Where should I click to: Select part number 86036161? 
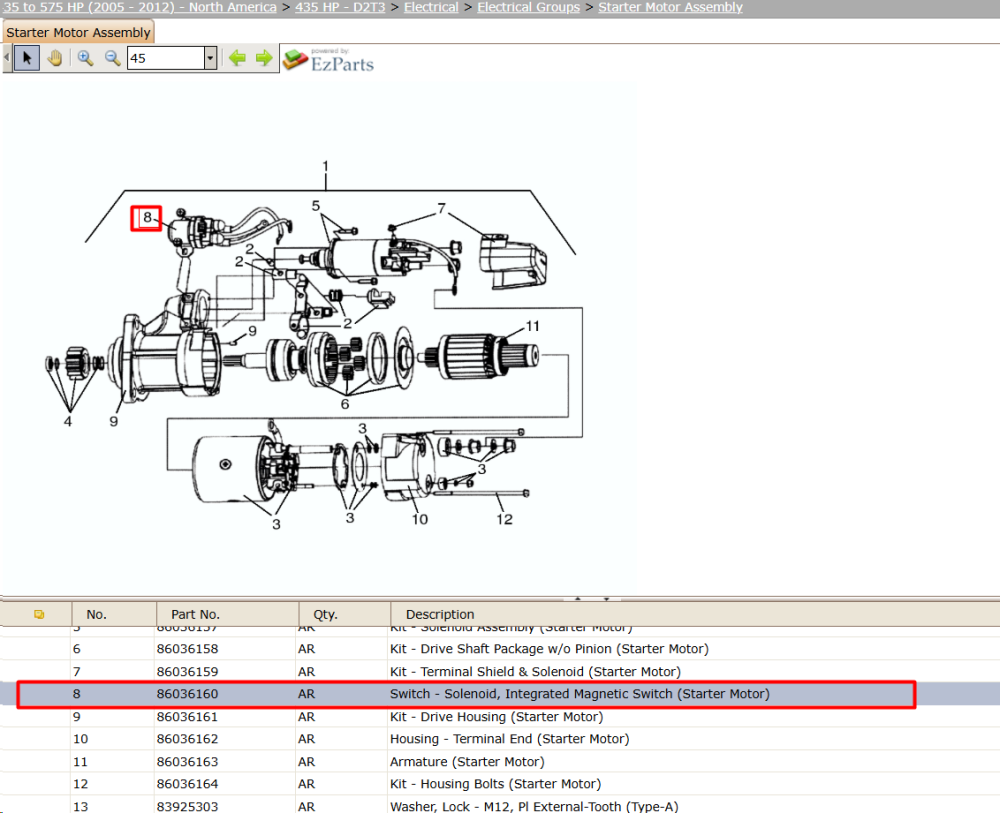[188, 717]
